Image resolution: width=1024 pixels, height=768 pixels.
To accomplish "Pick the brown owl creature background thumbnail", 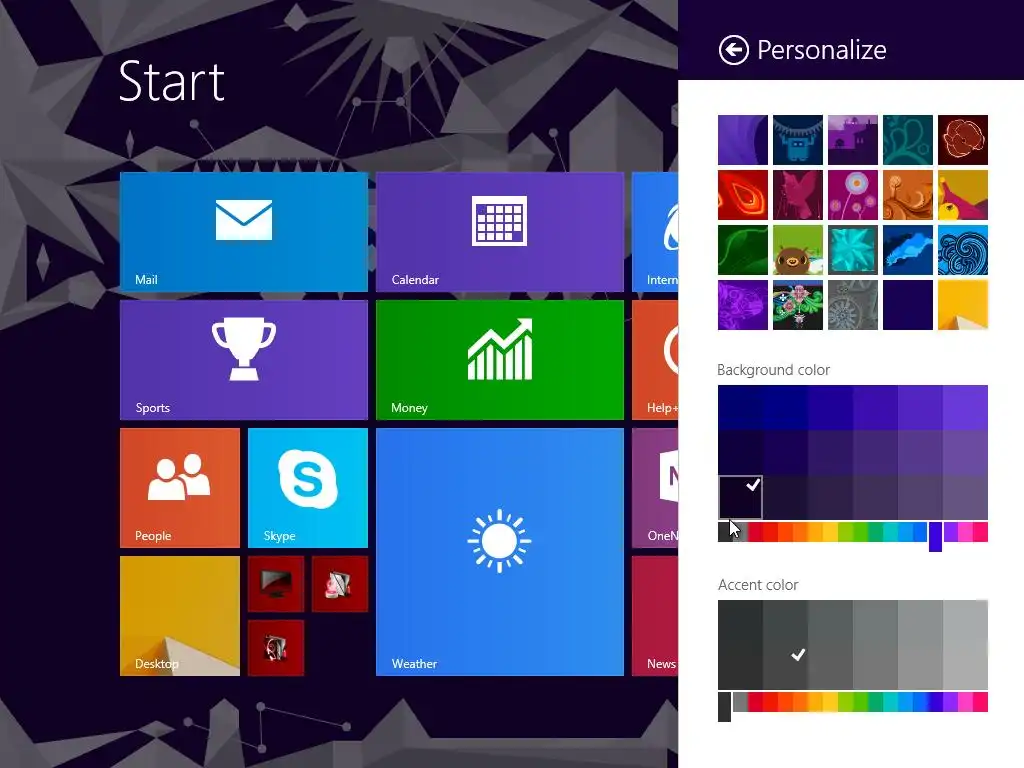I will click(x=797, y=250).
